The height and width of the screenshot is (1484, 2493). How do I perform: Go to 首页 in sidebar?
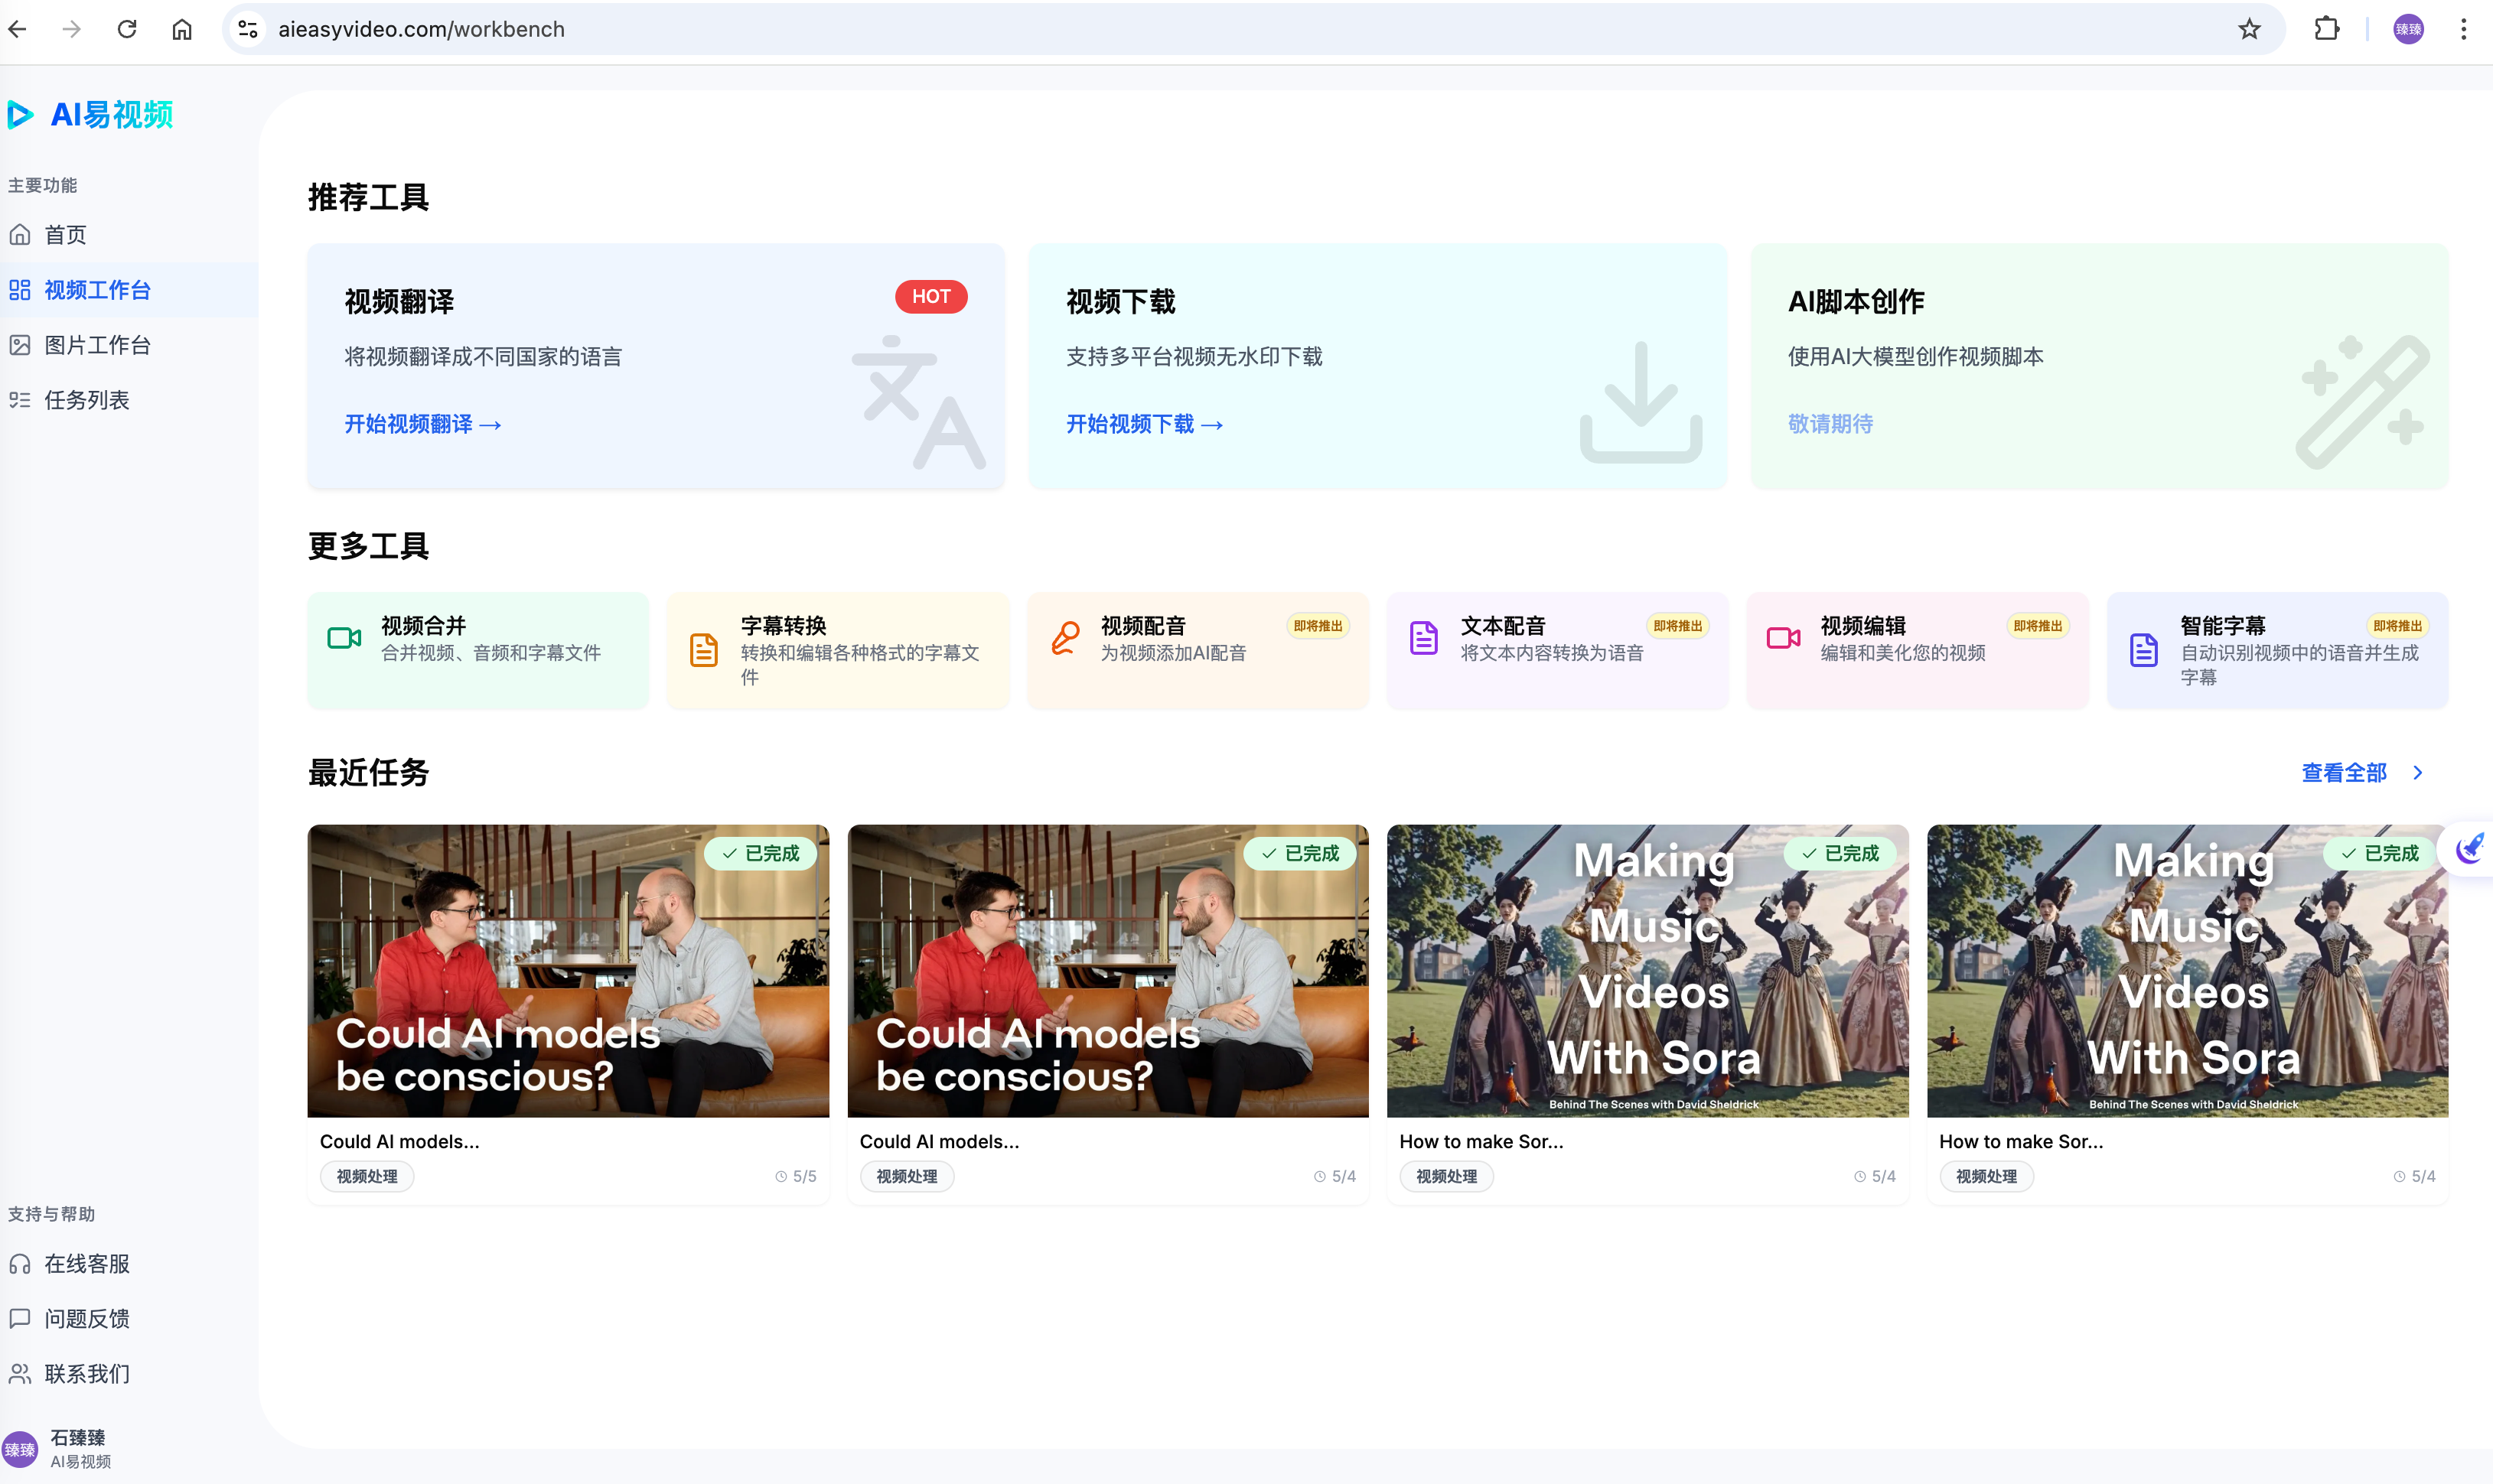click(65, 235)
